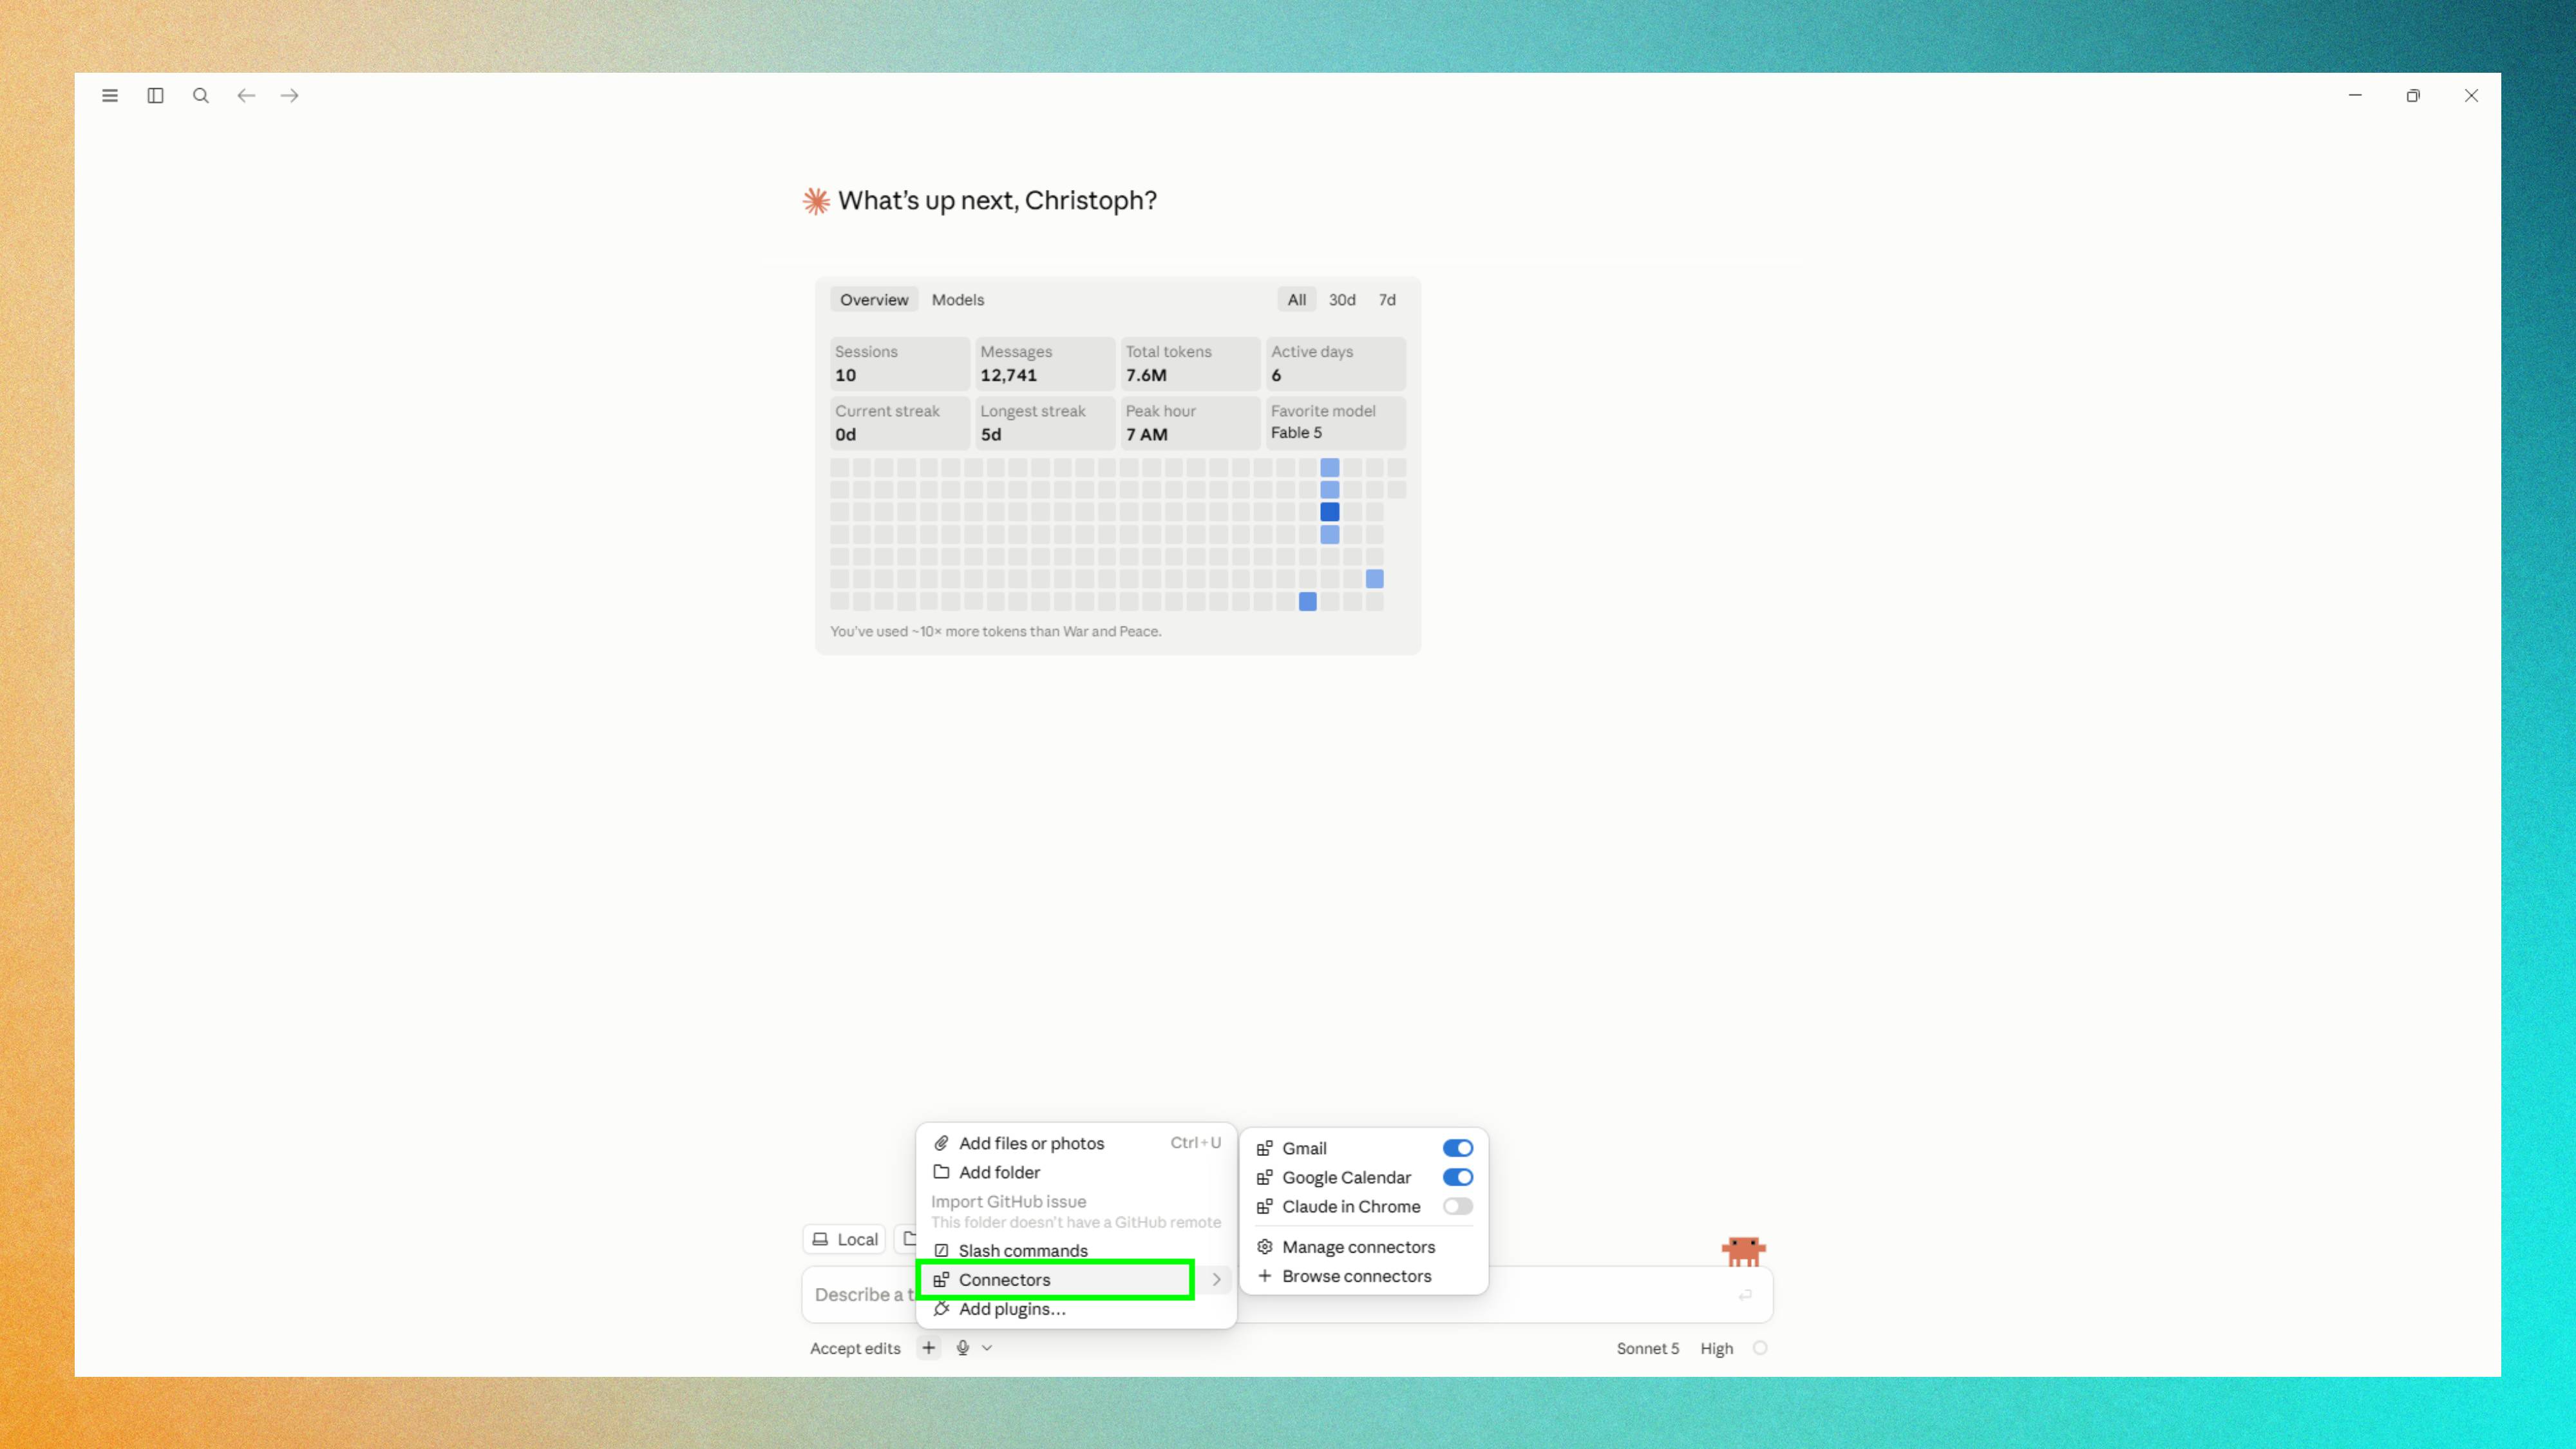Open search with the magnifier icon
This screenshot has height=1449, width=2576.
tap(201, 96)
